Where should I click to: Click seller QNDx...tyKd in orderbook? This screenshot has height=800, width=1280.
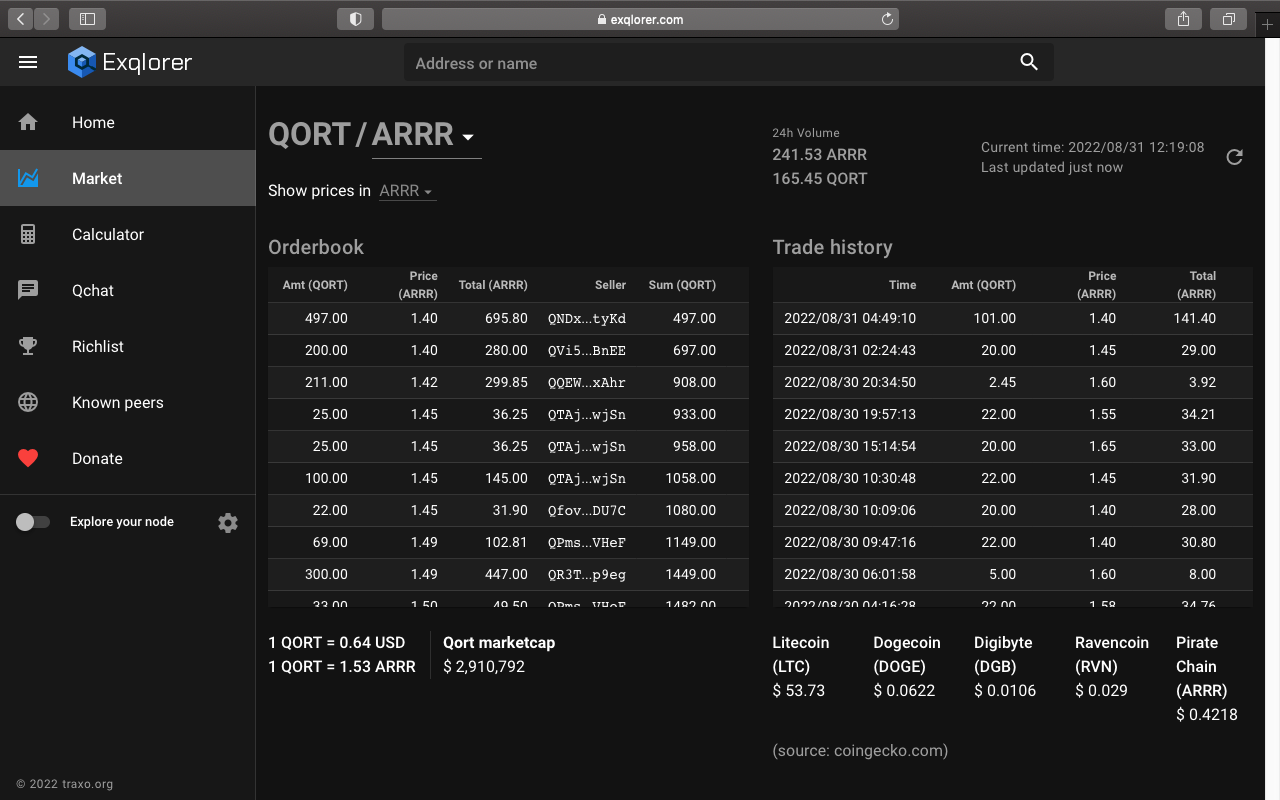pos(587,318)
